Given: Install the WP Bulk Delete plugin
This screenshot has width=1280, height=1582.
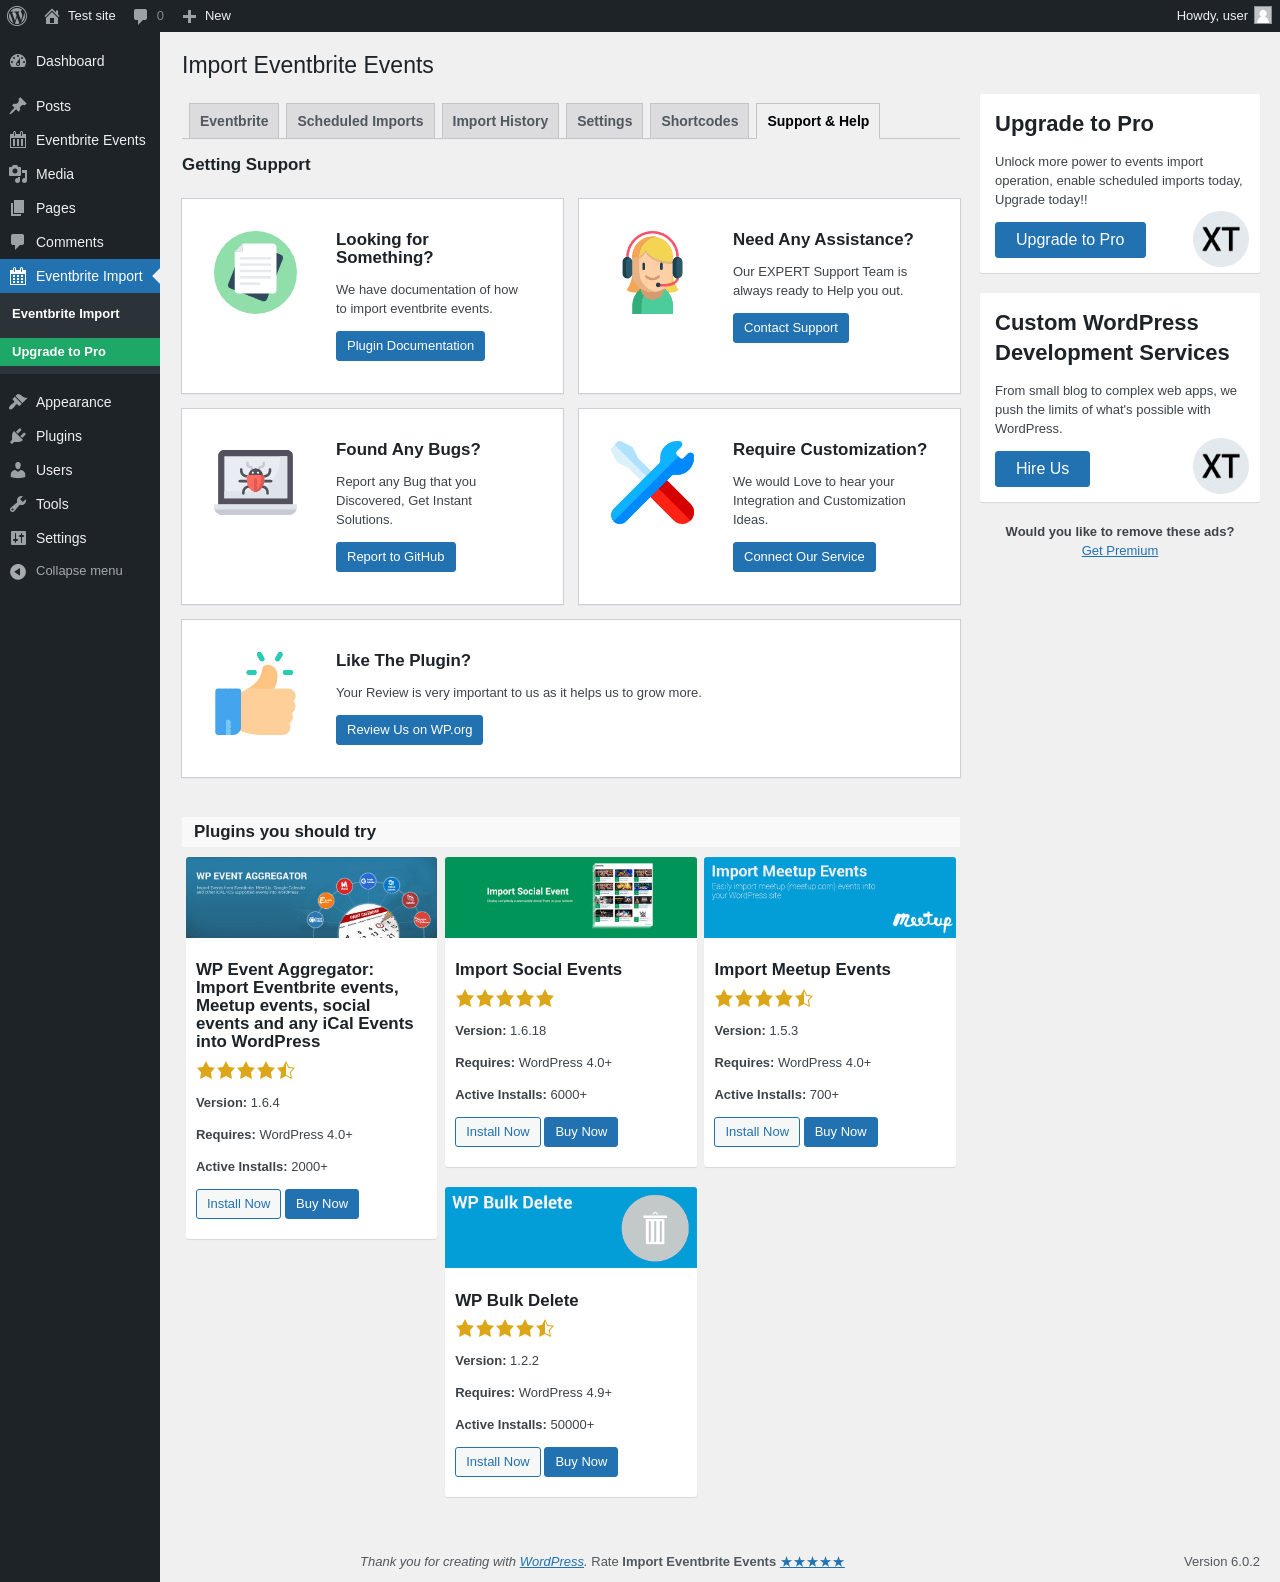Looking at the screenshot, I should pos(498,1462).
